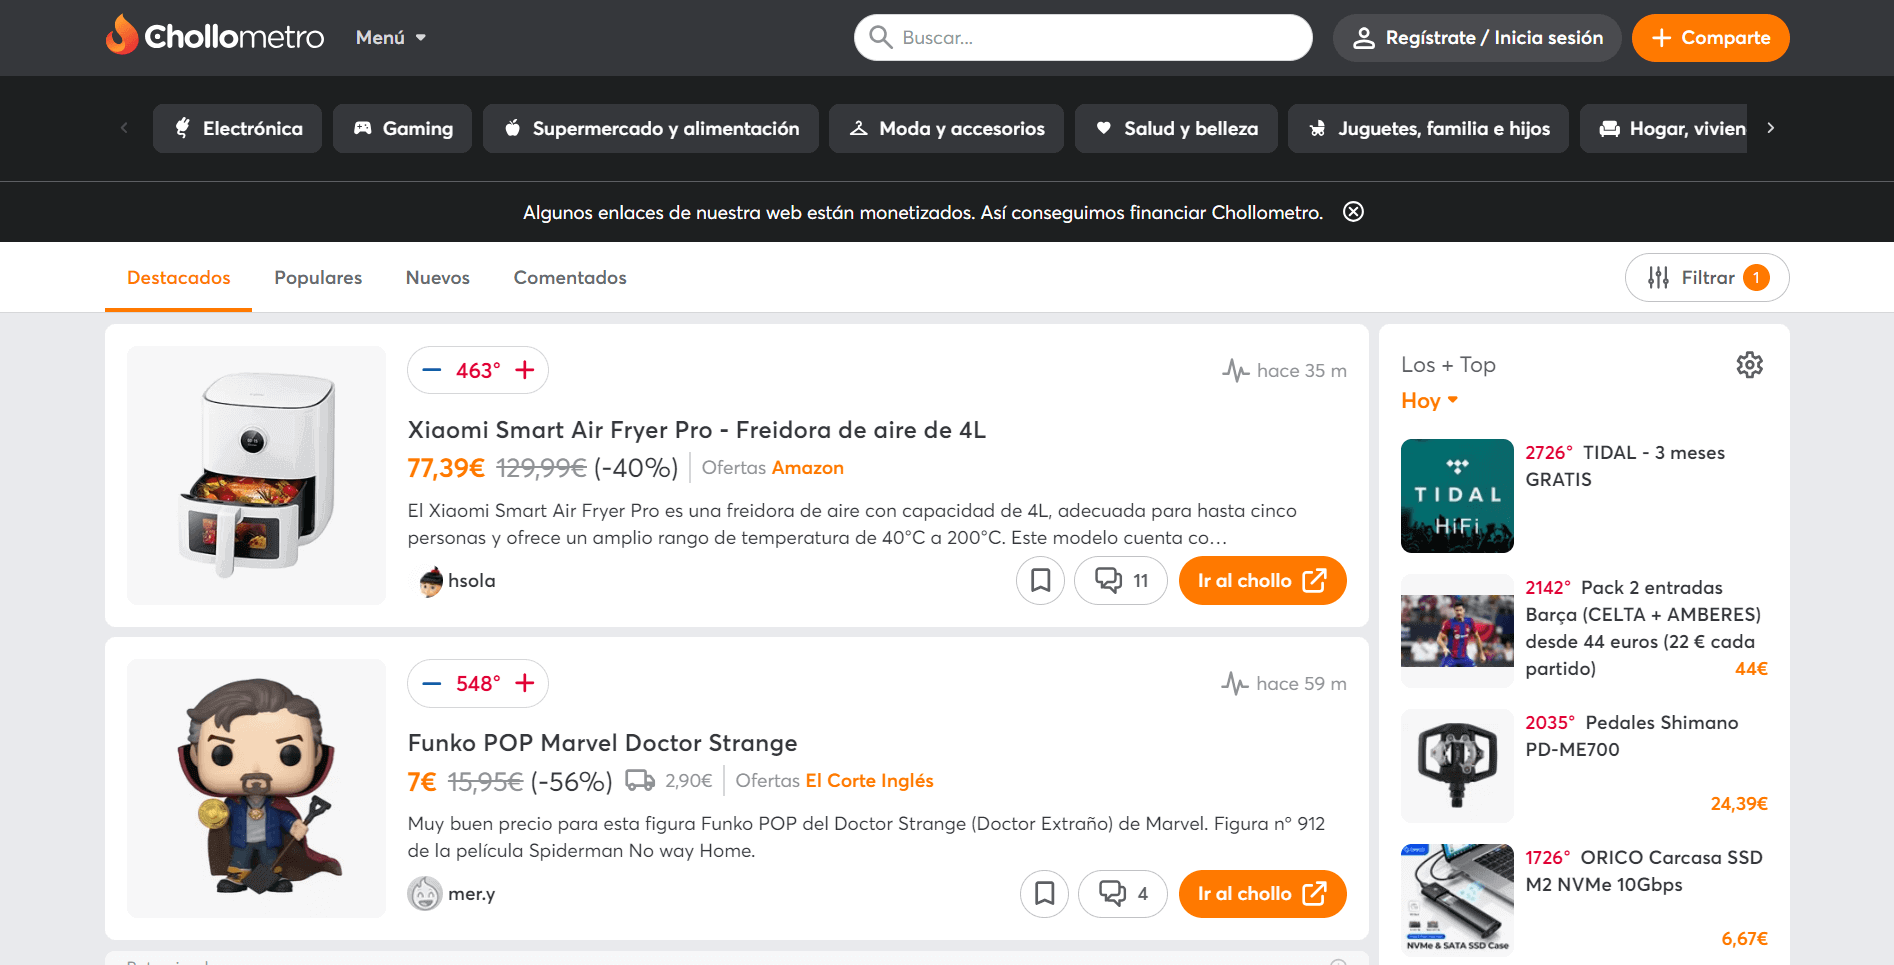Open the Filtrar filter options
This screenshot has width=1894, height=965.
pos(1706,278)
